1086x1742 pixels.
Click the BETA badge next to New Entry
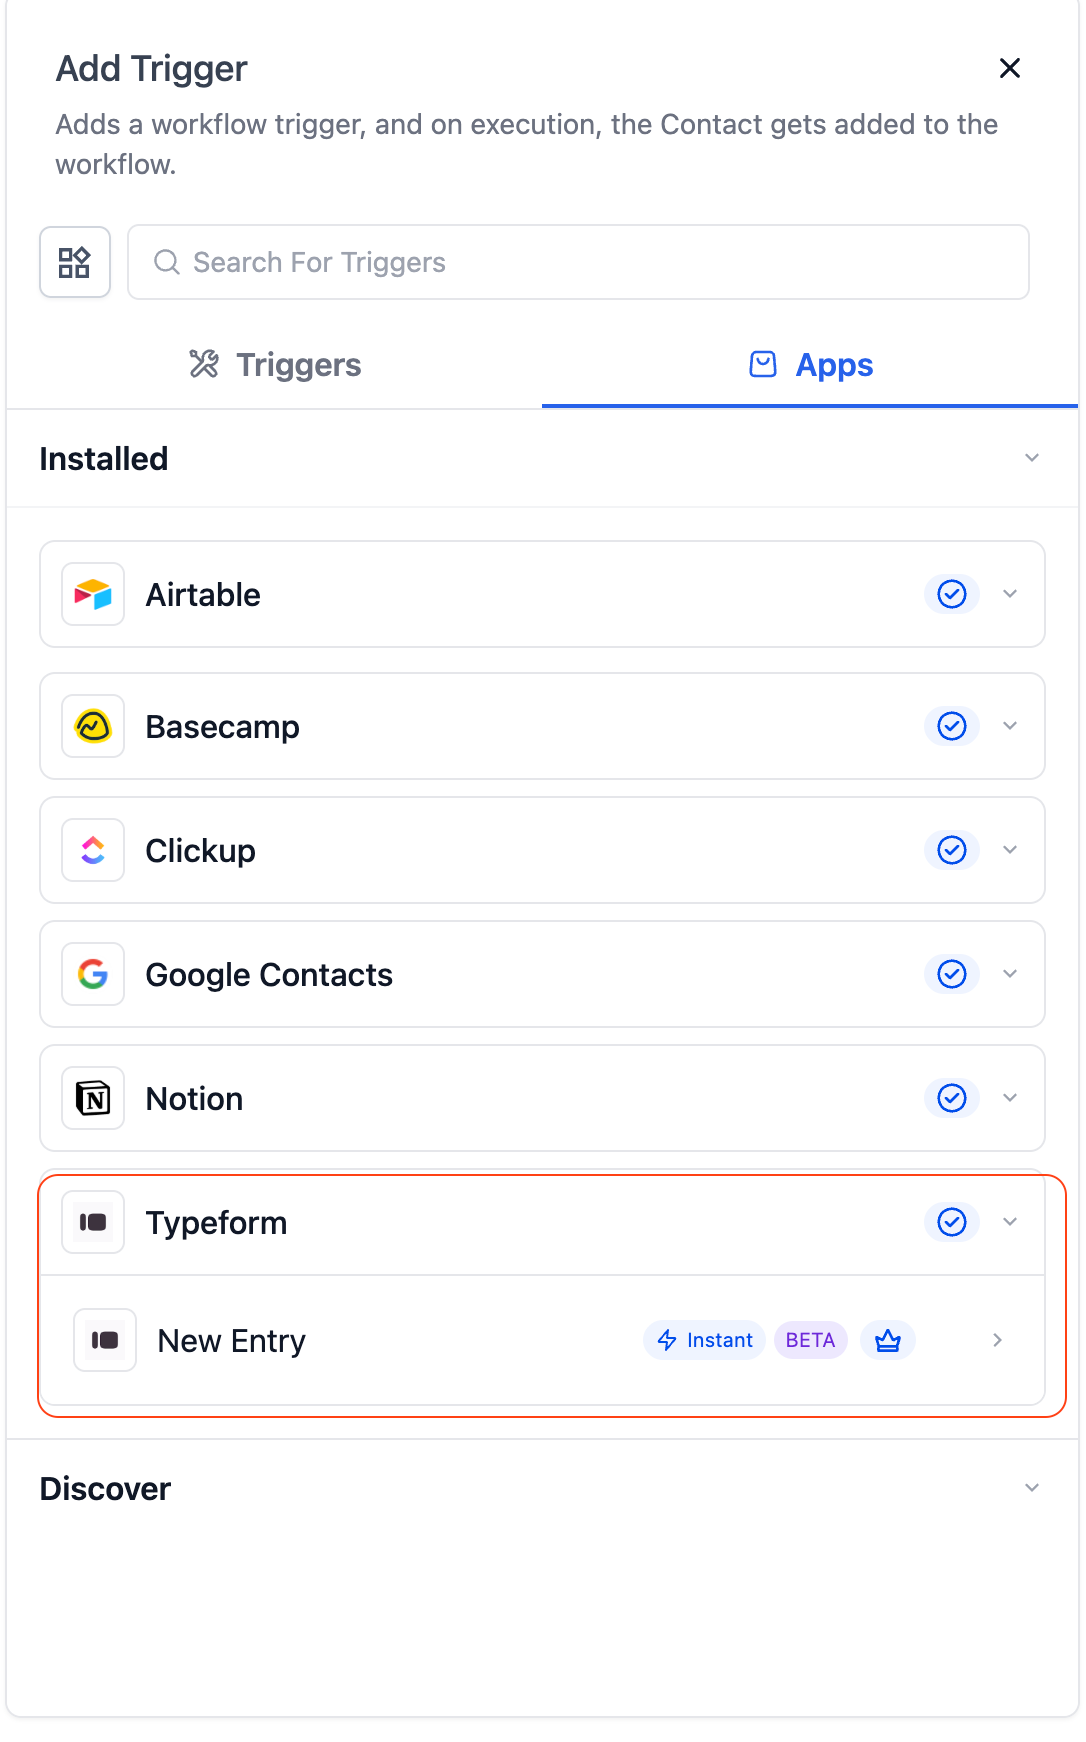810,1340
